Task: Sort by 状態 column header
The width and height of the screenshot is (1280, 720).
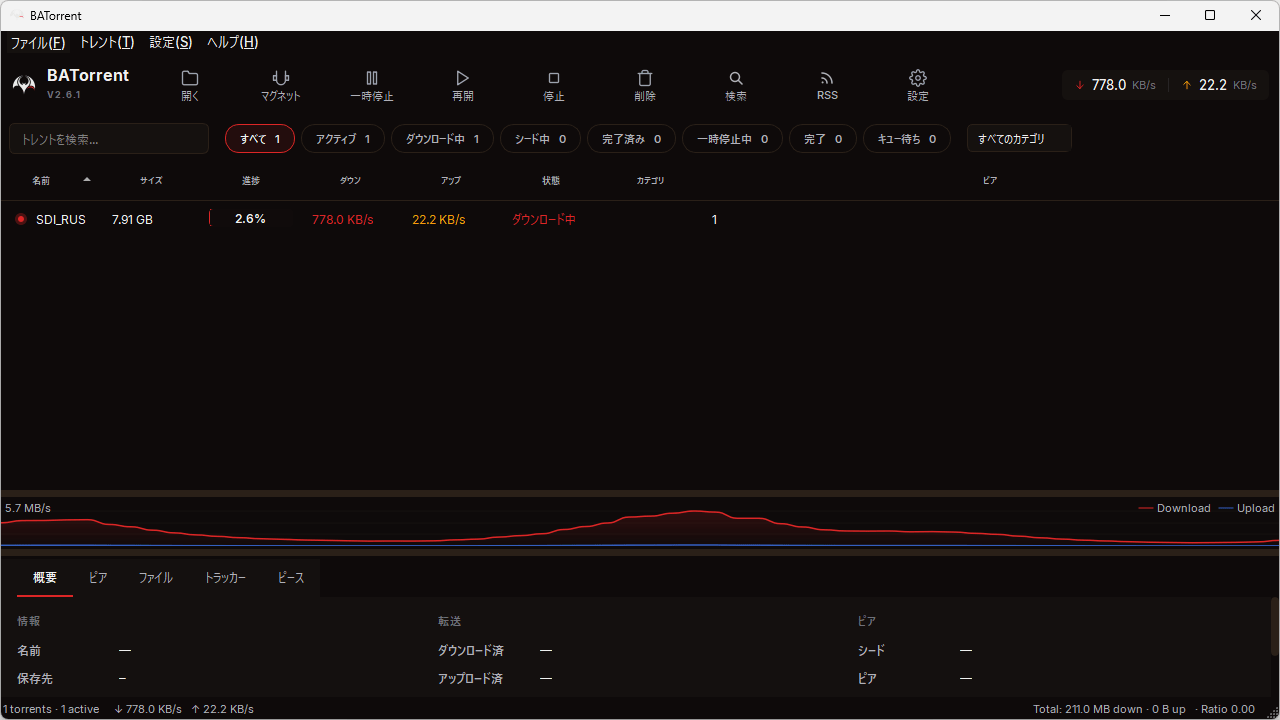Action: (x=551, y=181)
